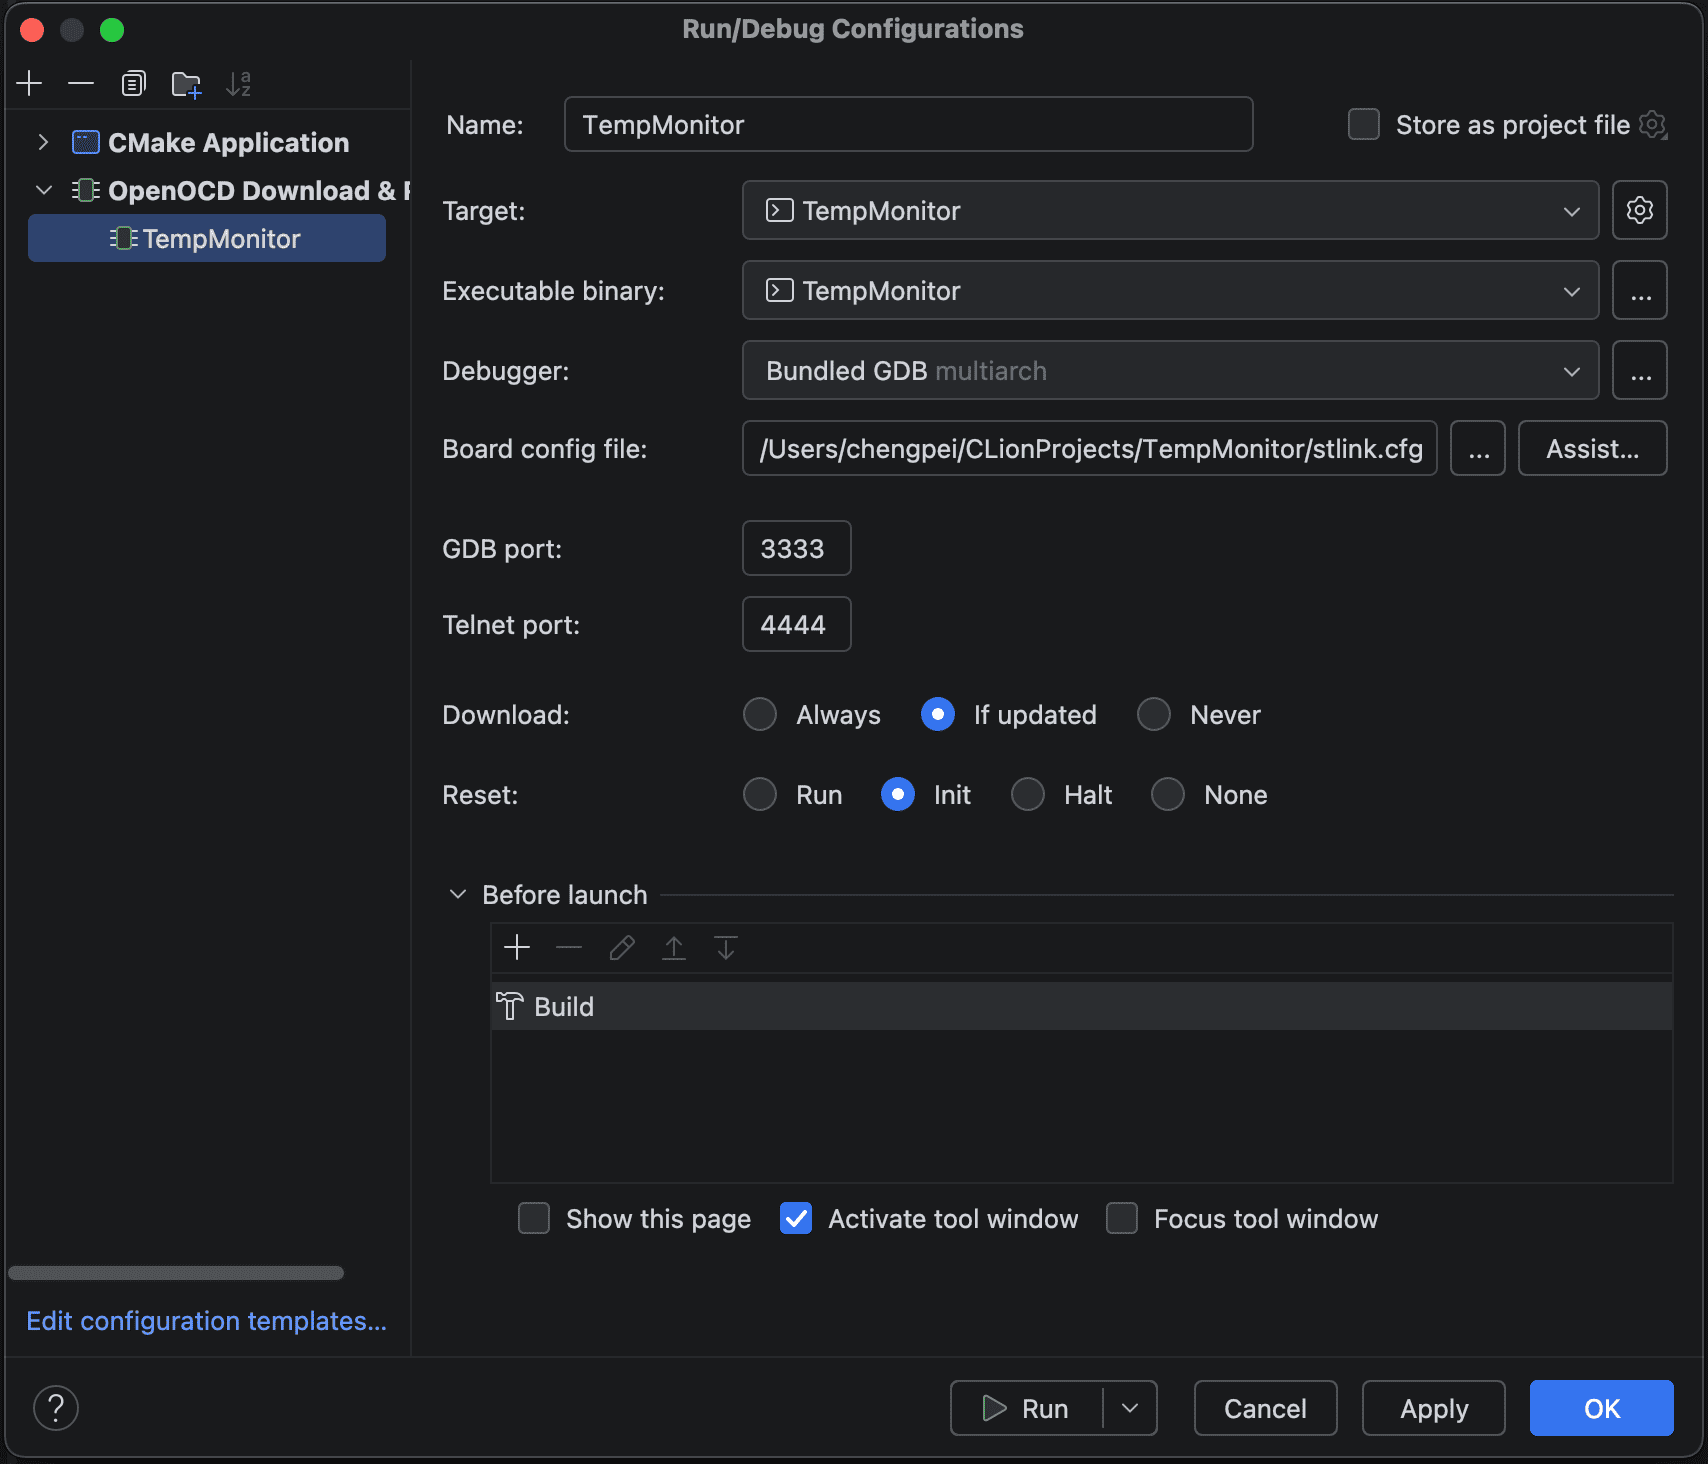This screenshot has width=1708, height=1464.
Task: Click the Apply button
Action: coord(1433,1408)
